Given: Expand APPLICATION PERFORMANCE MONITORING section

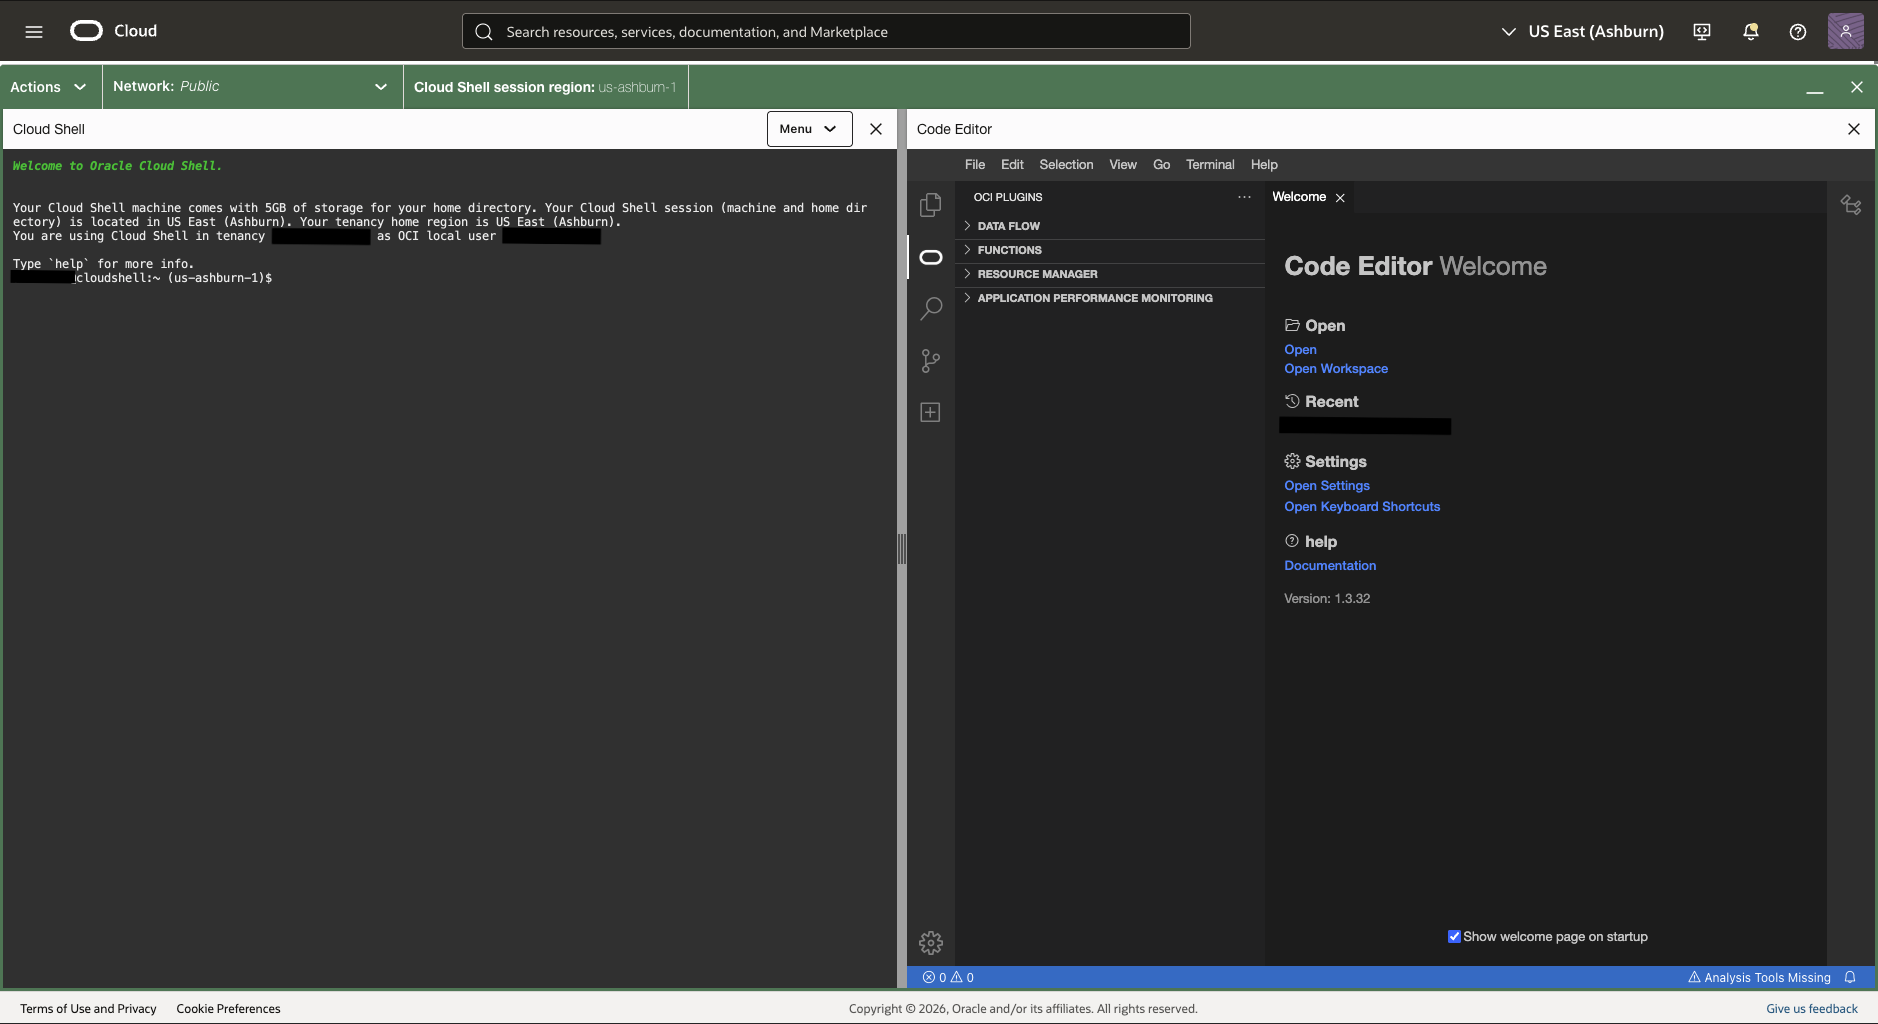Looking at the screenshot, I should pyautogui.click(x=1110, y=298).
